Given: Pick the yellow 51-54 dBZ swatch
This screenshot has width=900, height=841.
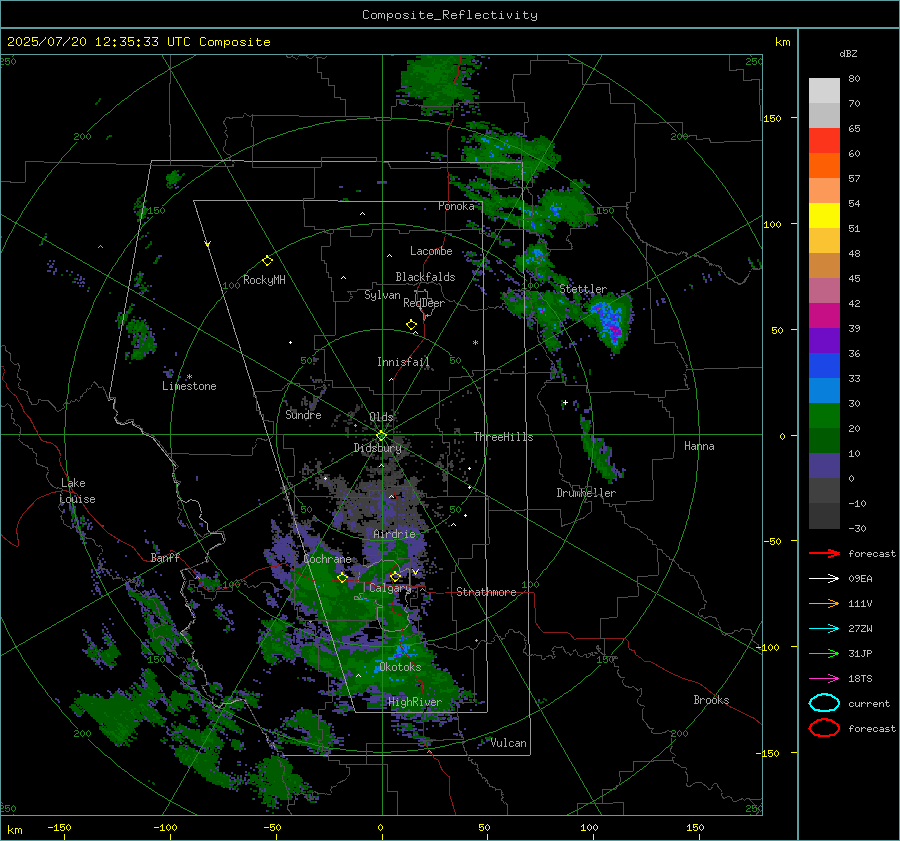Looking at the screenshot, I should pyautogui.click(x=824, y=216).
